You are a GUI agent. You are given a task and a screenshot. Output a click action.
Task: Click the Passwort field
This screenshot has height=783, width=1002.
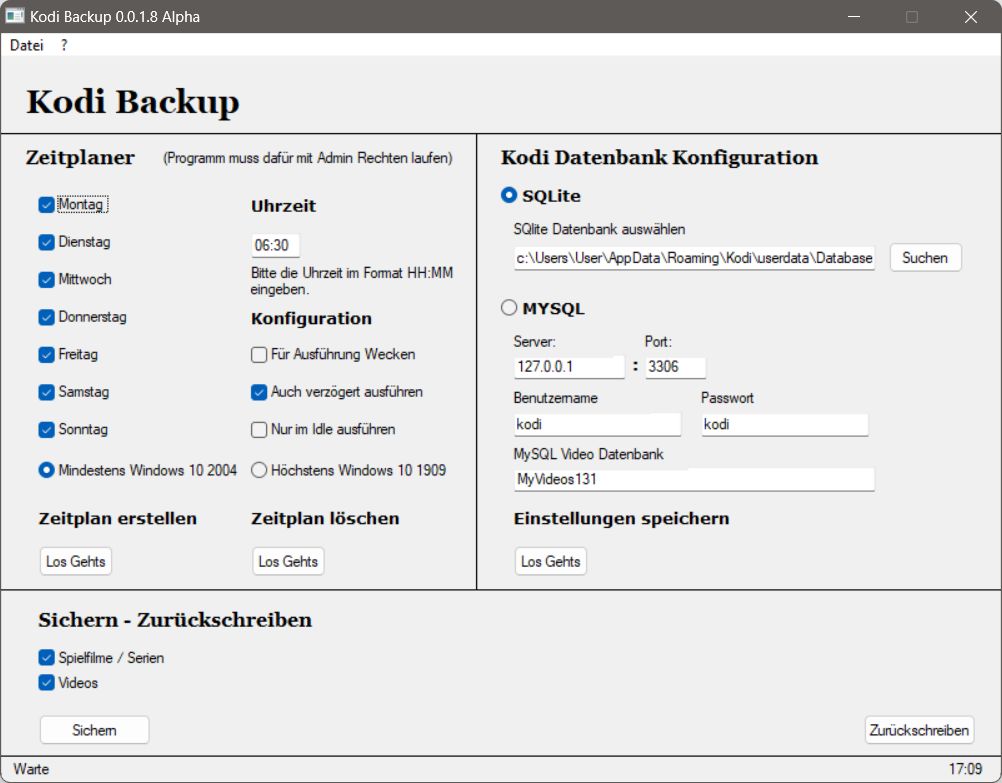pos(785,424)
